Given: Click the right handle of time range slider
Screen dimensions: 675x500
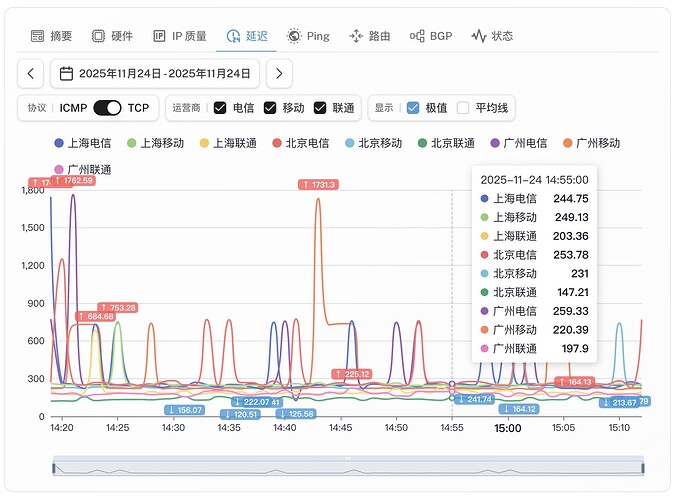Looking at the screenshot, I should pos(642,467).
